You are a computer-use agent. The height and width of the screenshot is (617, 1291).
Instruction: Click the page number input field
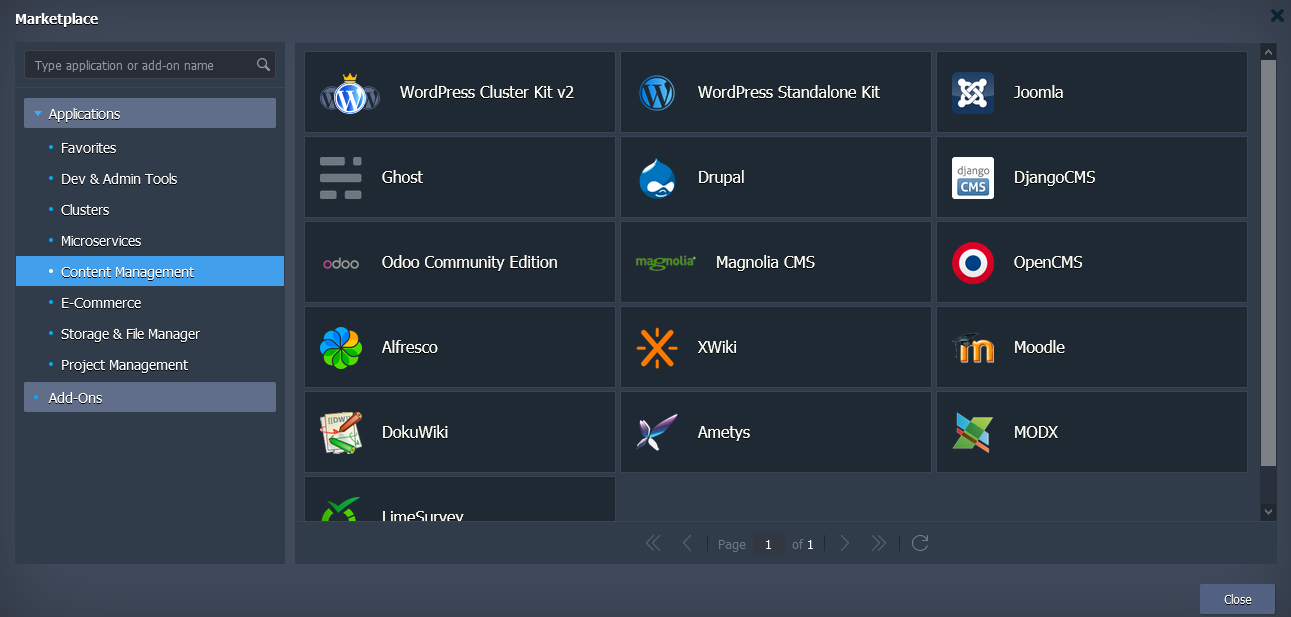(x=769, y=544)
